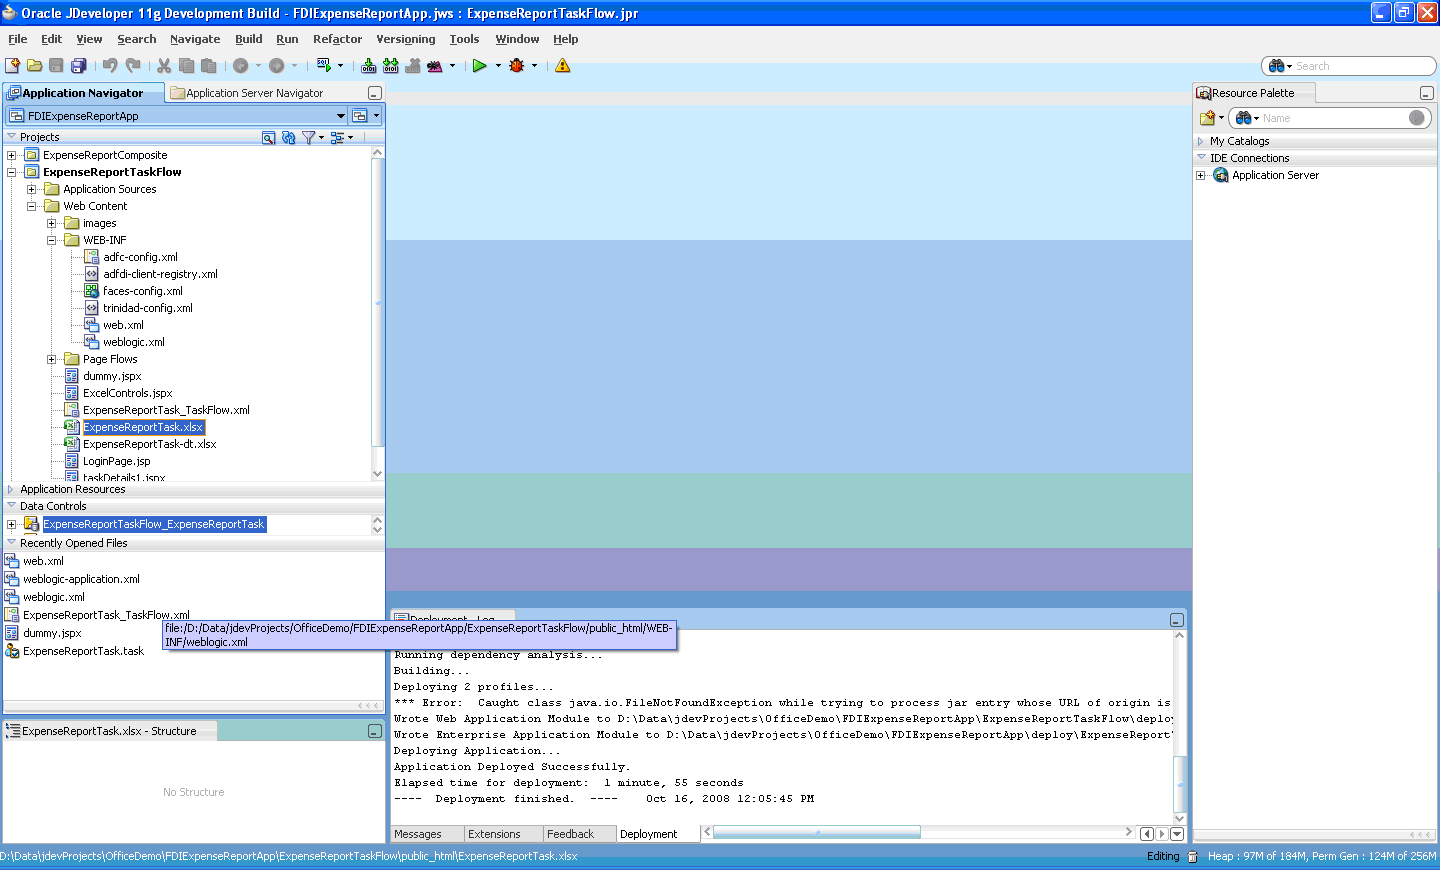This screenshot has width=1440, height=870.
Task: Select the Application Server Navigator tab
Action: click(254, 93)
